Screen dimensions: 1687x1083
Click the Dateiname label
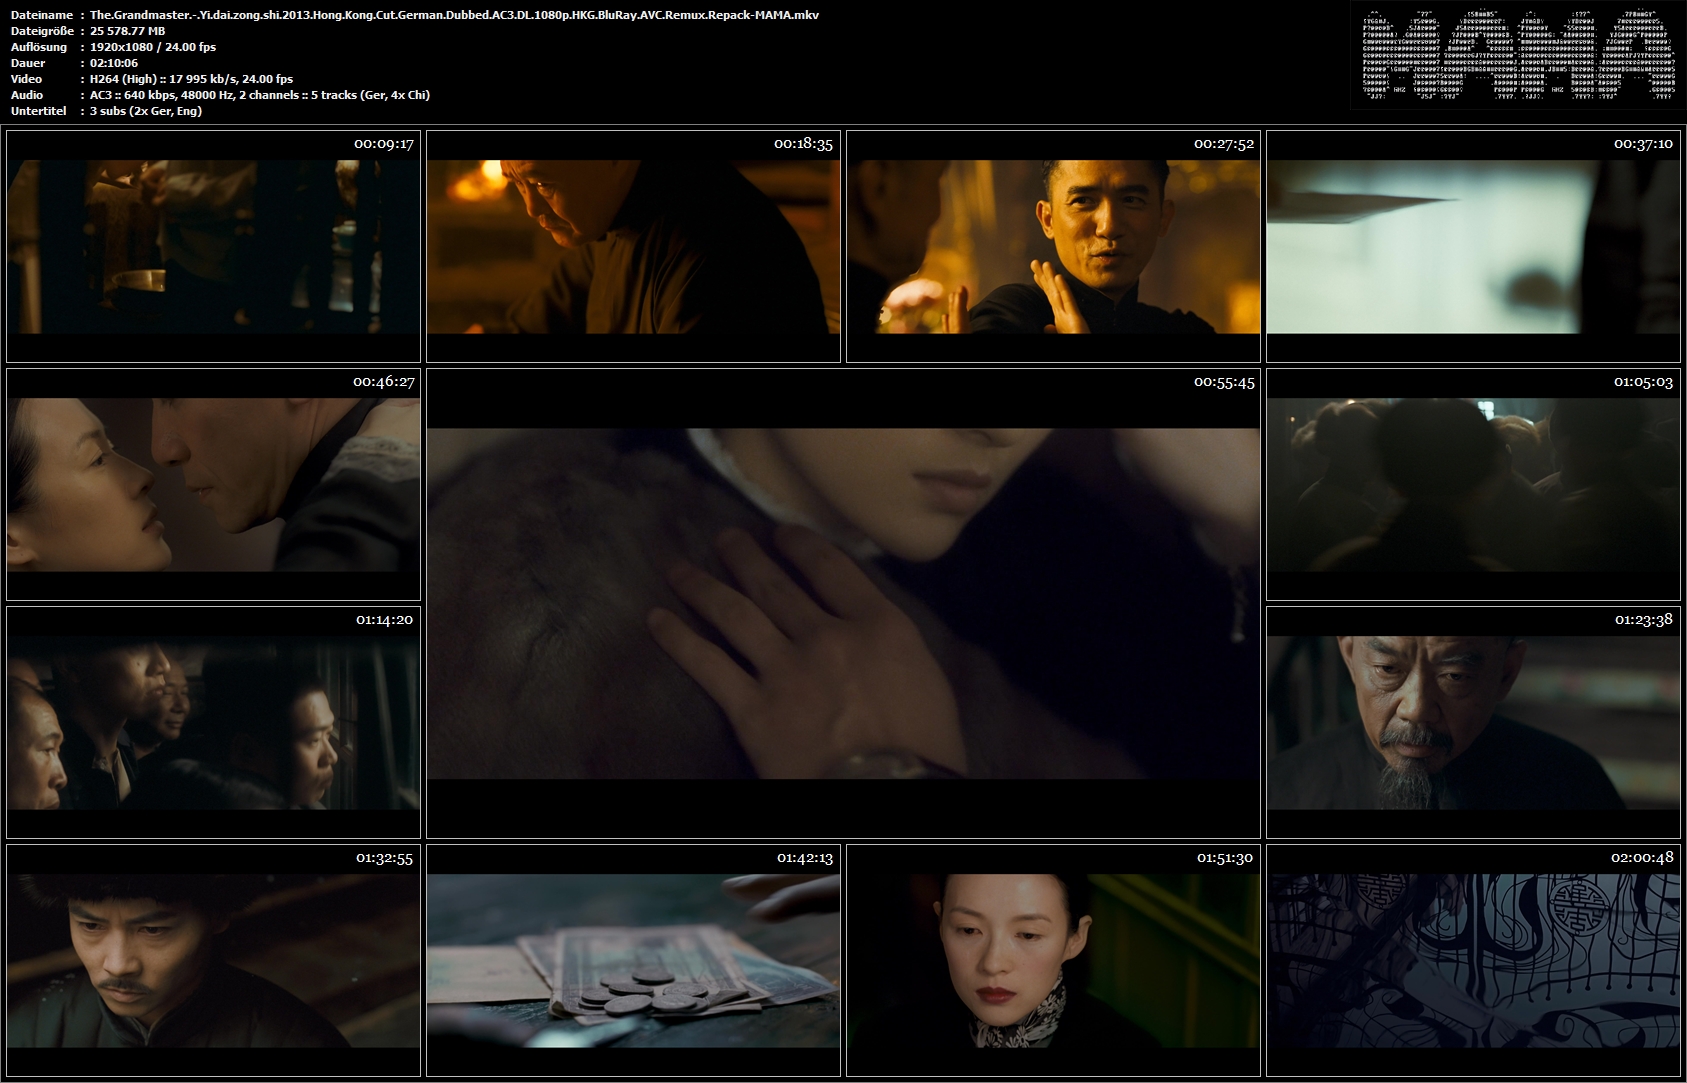tap(42, 15)
